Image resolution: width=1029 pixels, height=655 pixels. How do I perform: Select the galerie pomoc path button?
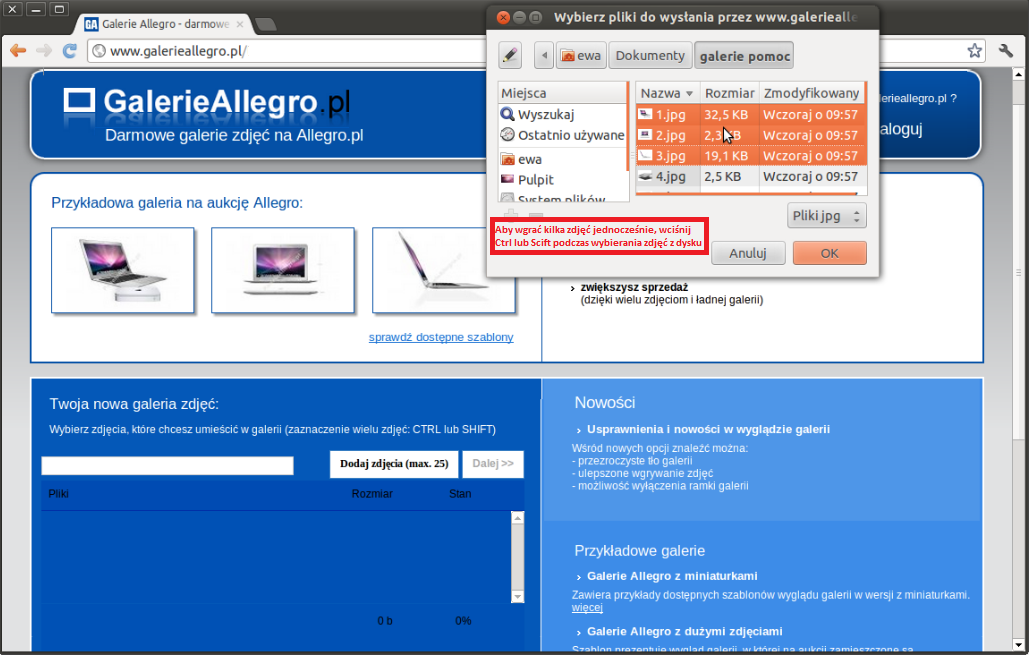[x=744, y=56]
